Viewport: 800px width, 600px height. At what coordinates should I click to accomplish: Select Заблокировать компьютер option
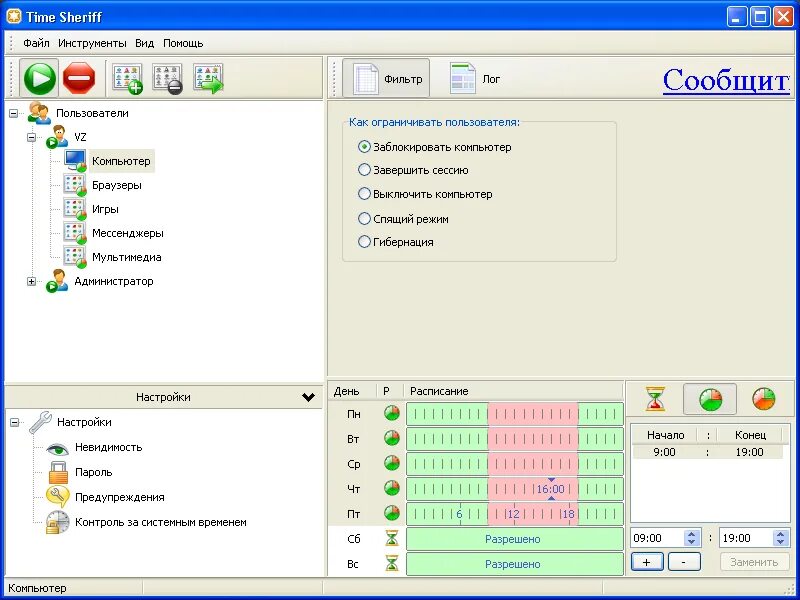pos(435,147)
